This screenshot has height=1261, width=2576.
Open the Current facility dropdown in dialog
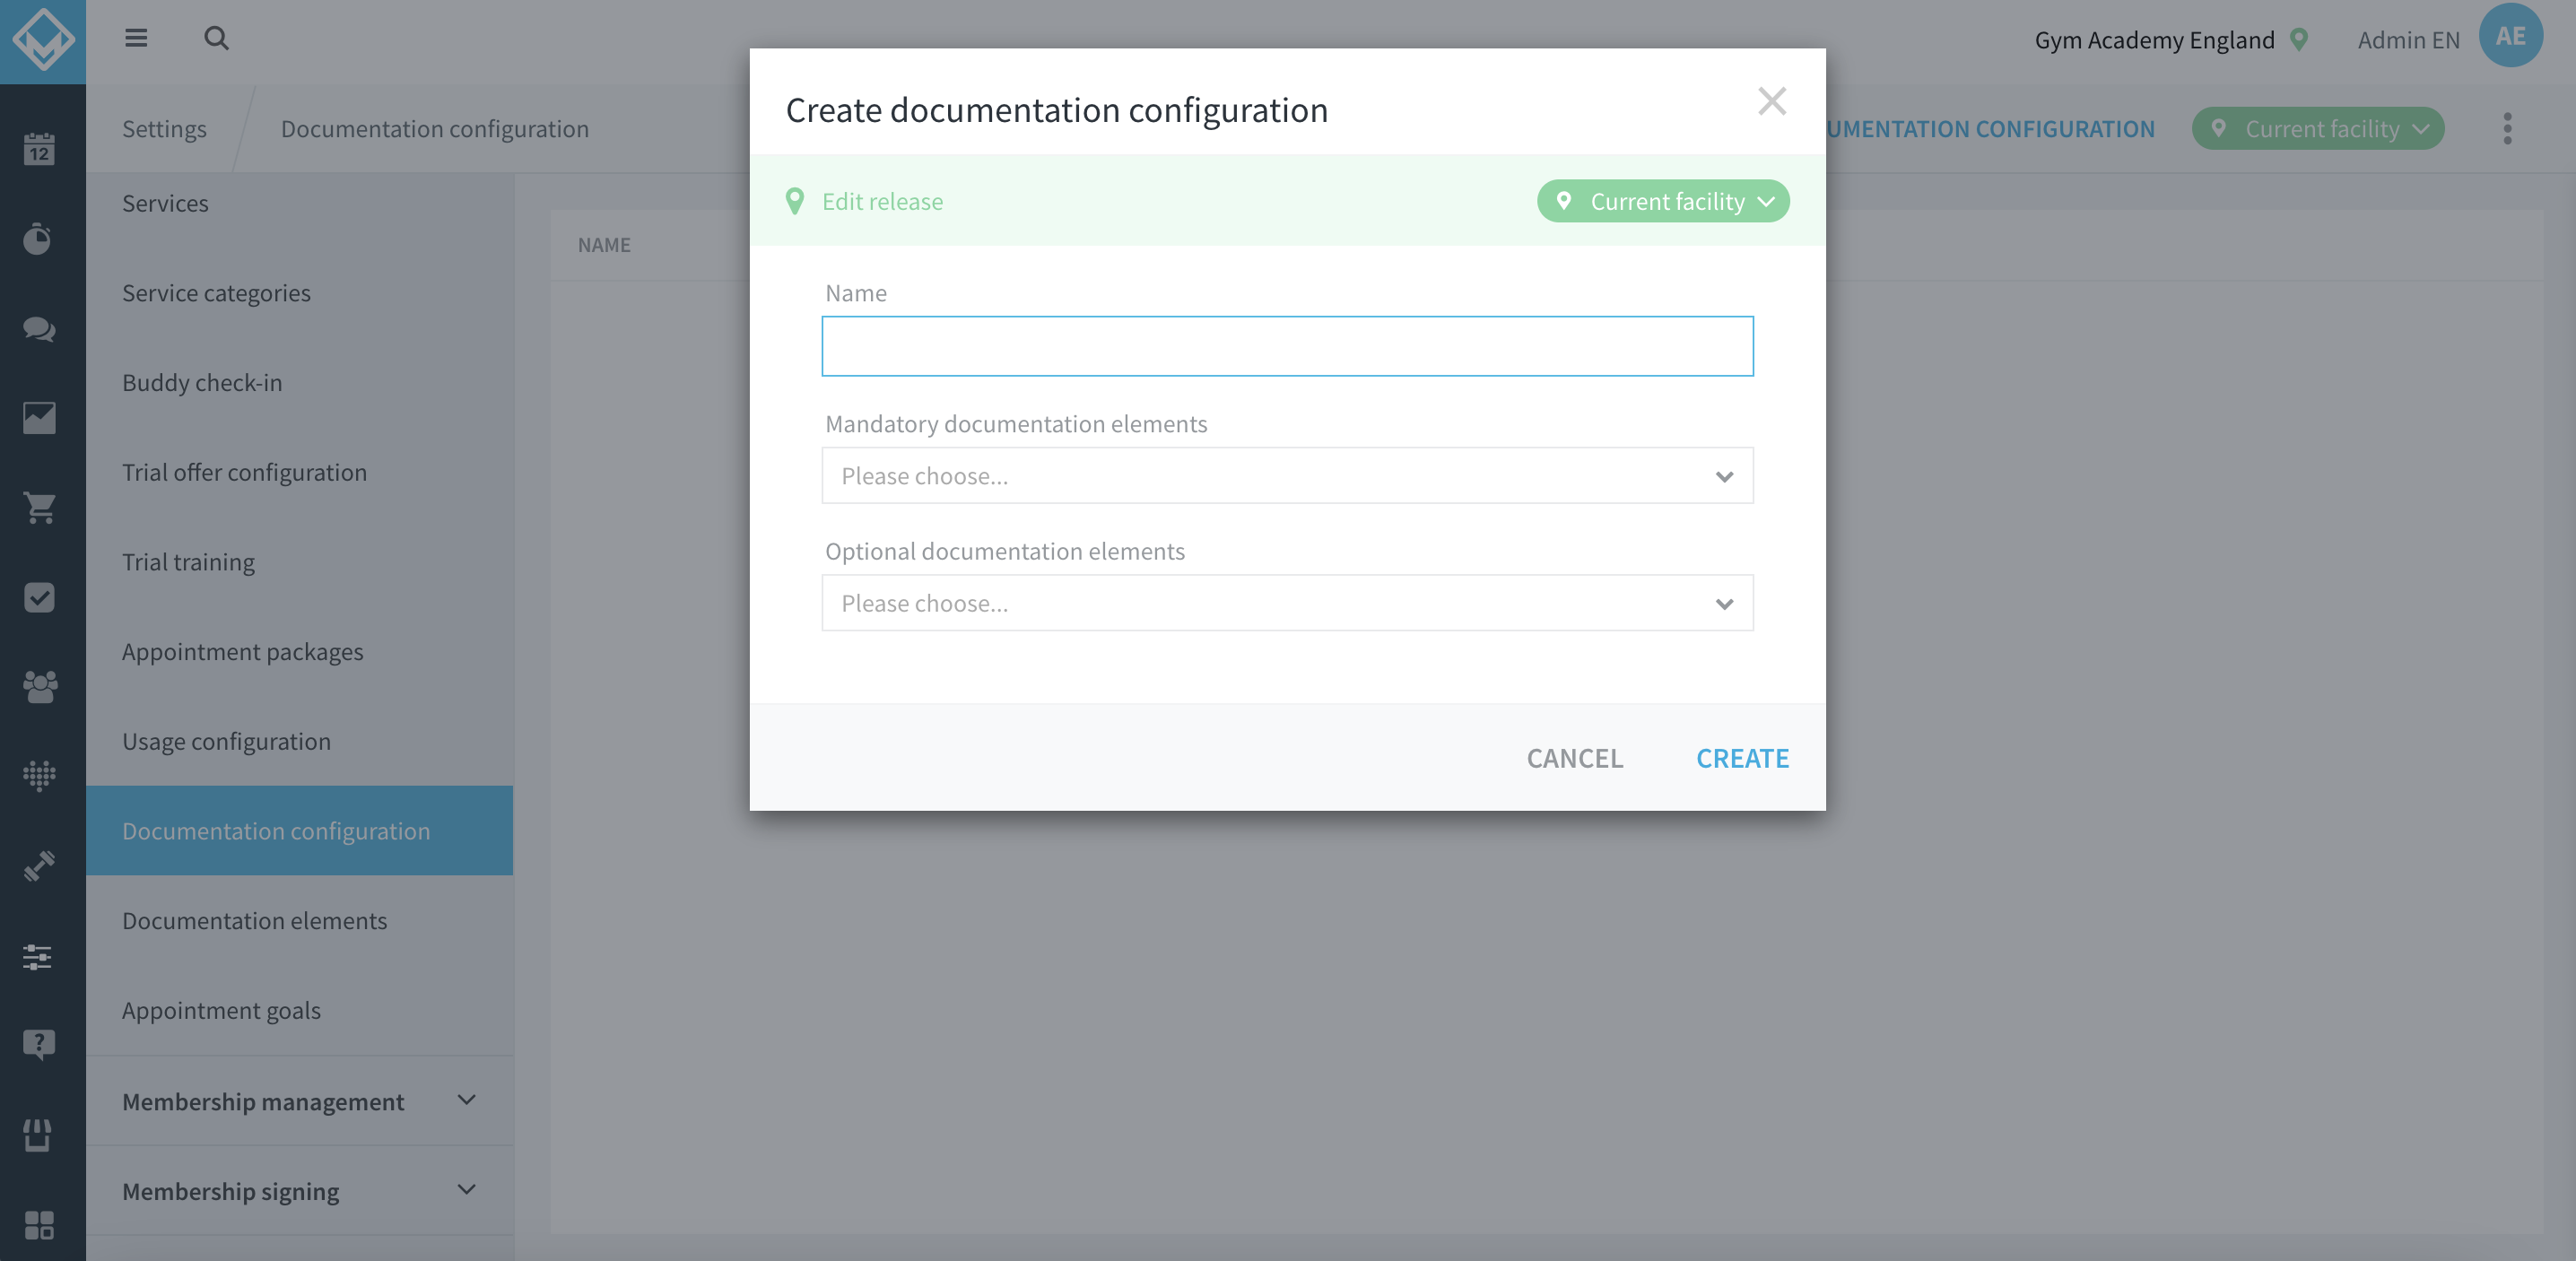point(1662,201)
